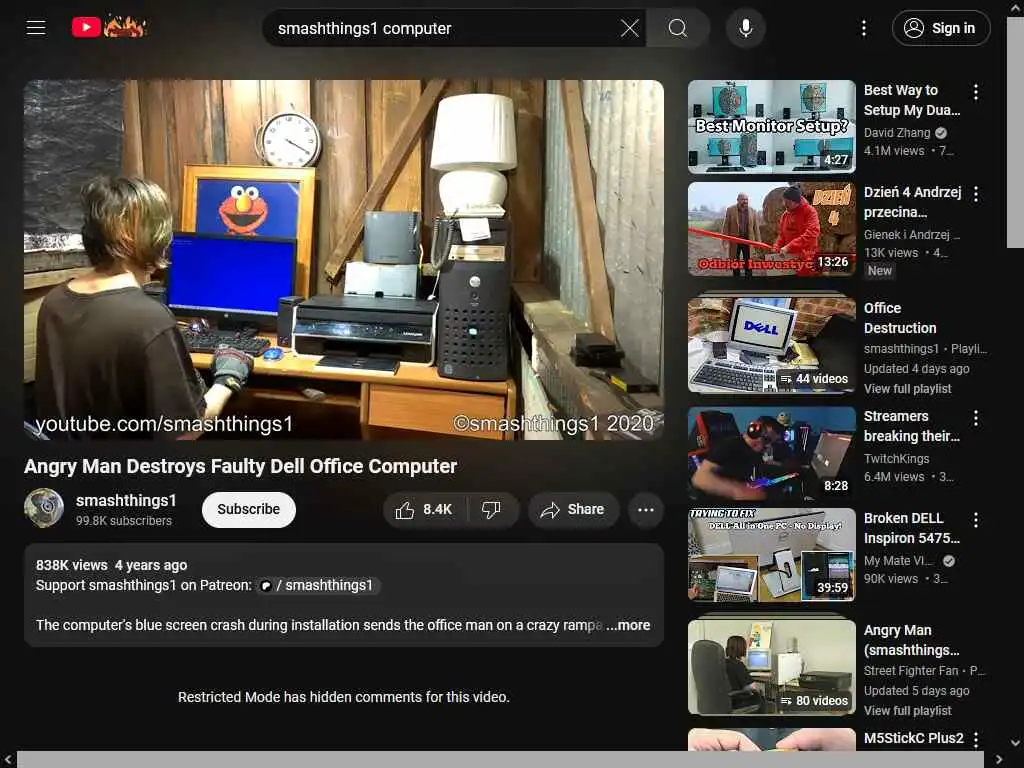Open Dzień 4 Andrzej przecina title
This screenshot has height=768, width=1024.
click(x=912, y=202)
